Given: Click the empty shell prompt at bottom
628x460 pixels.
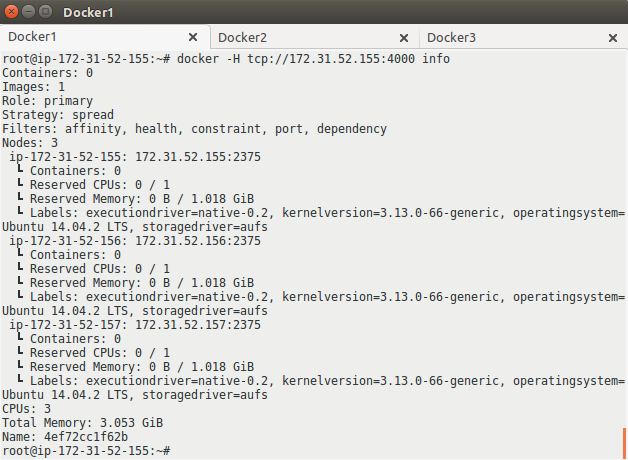Looking at the screenshot, I should coord(86,451).
